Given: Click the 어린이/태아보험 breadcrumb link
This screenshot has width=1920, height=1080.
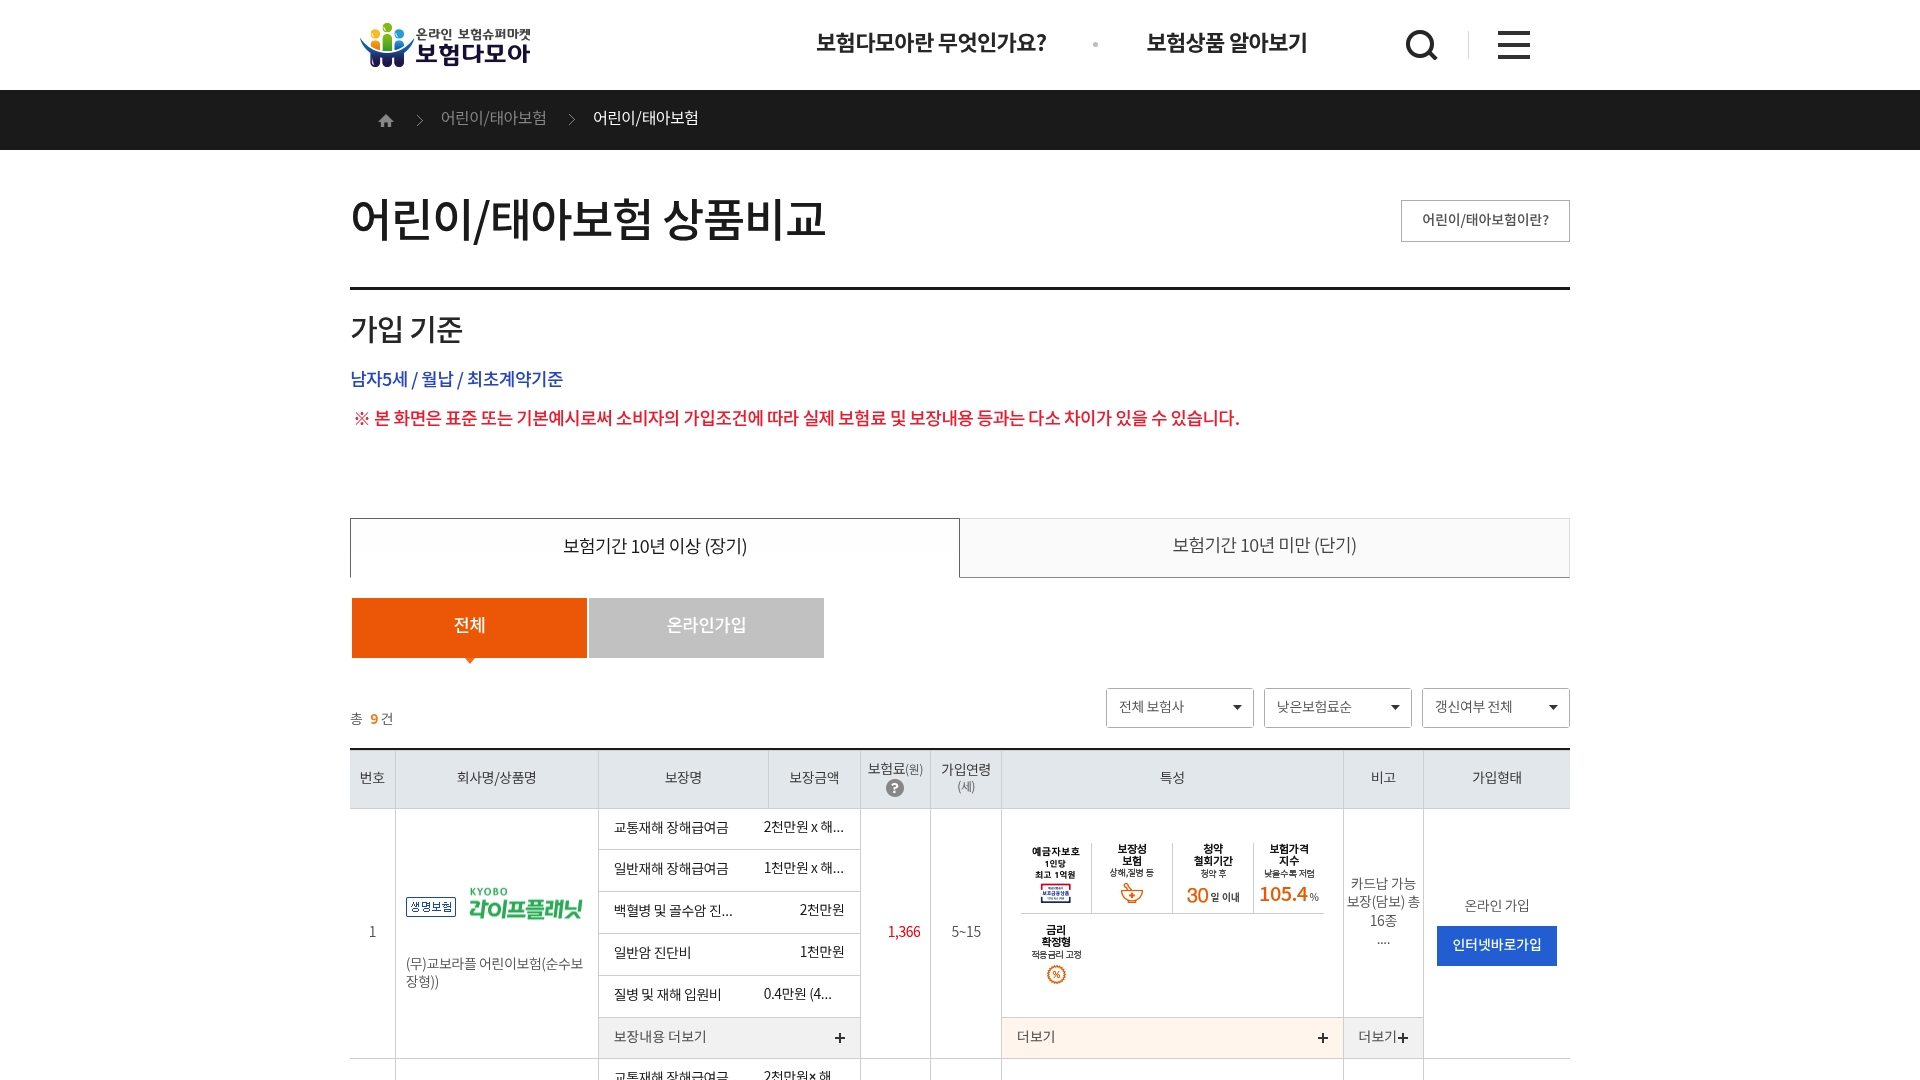Looking at the screenshot, I should click(x=494, y=119).
